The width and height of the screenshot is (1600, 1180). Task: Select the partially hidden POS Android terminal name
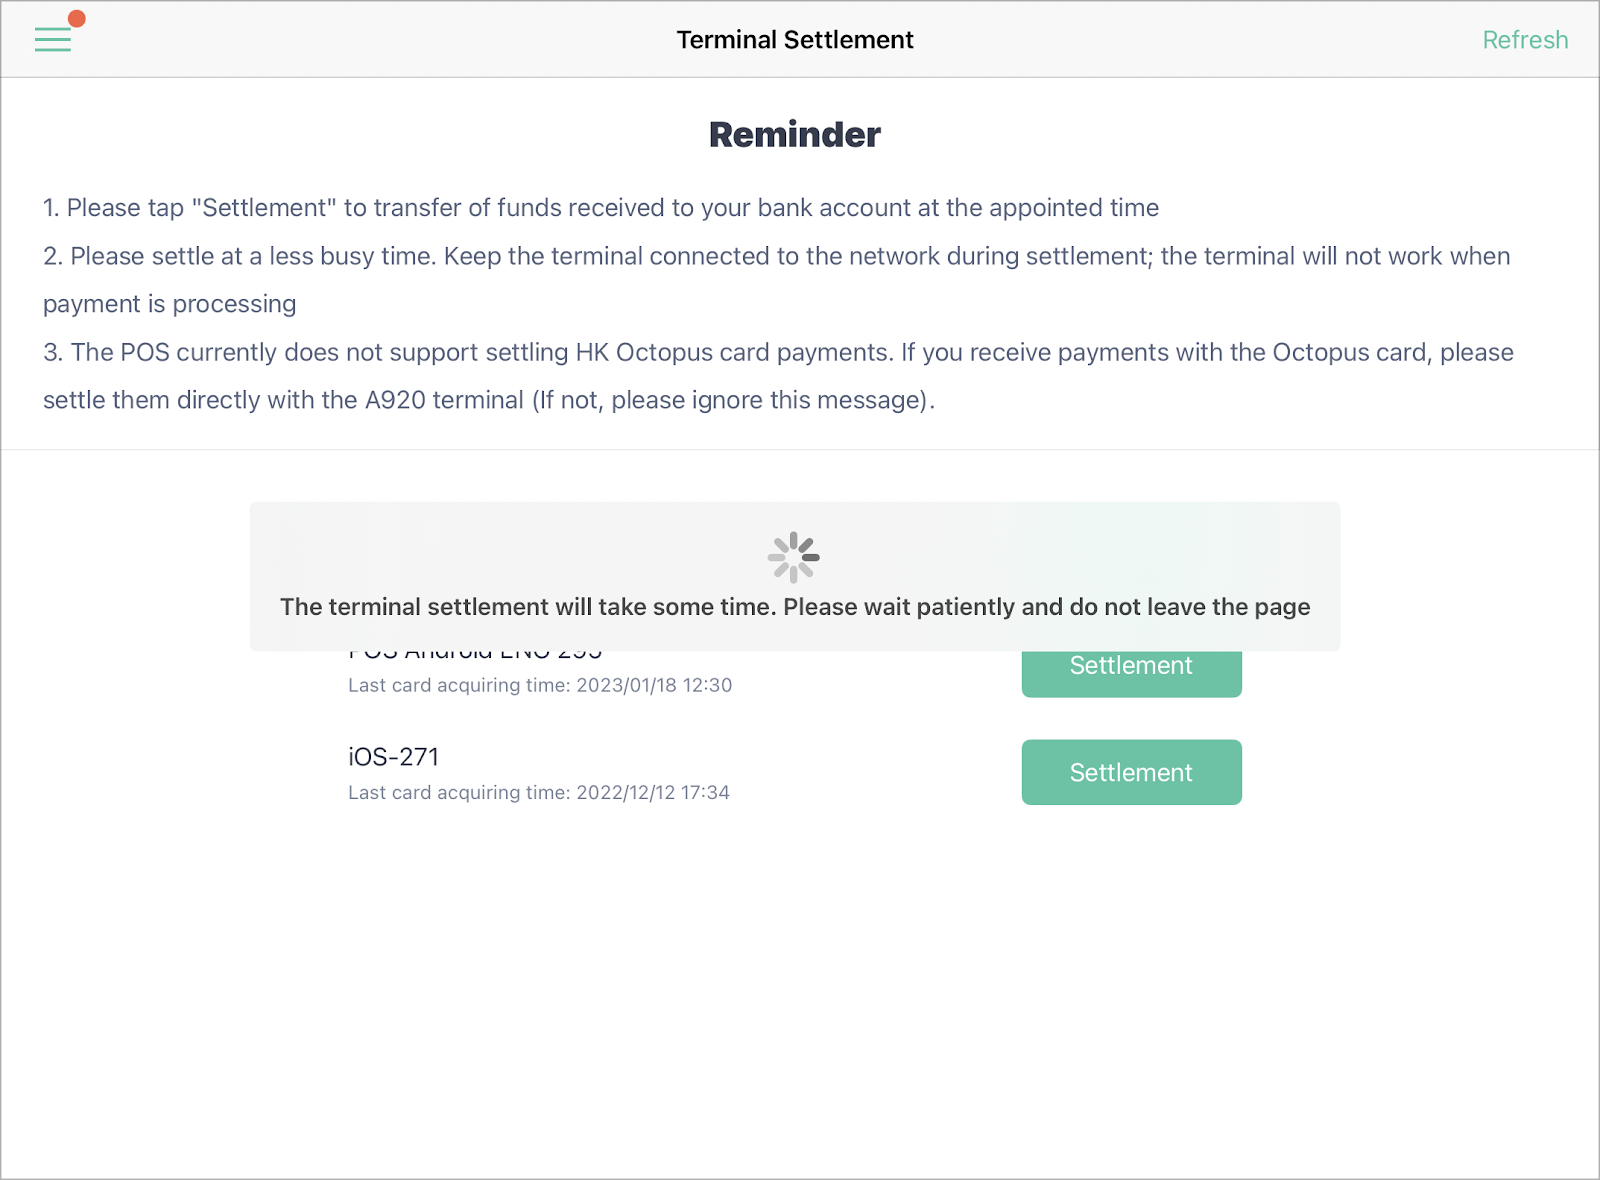475,656
